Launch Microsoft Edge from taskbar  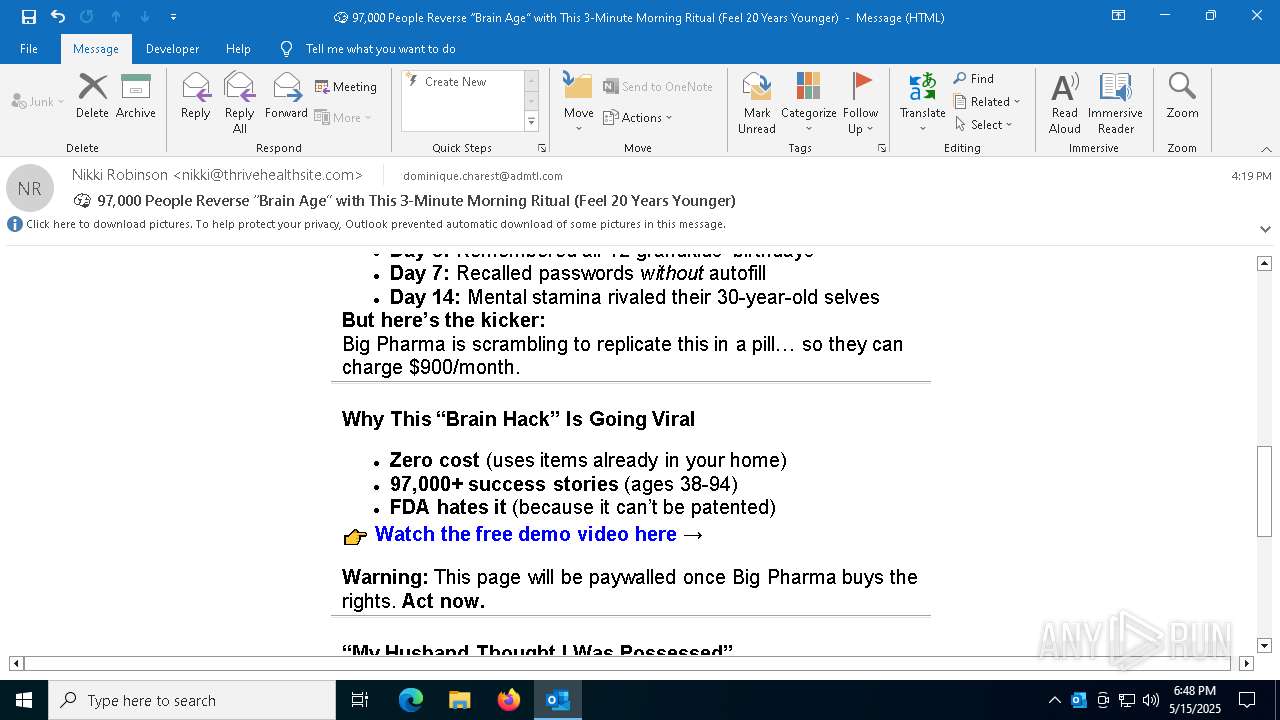(x=411, y=700)
